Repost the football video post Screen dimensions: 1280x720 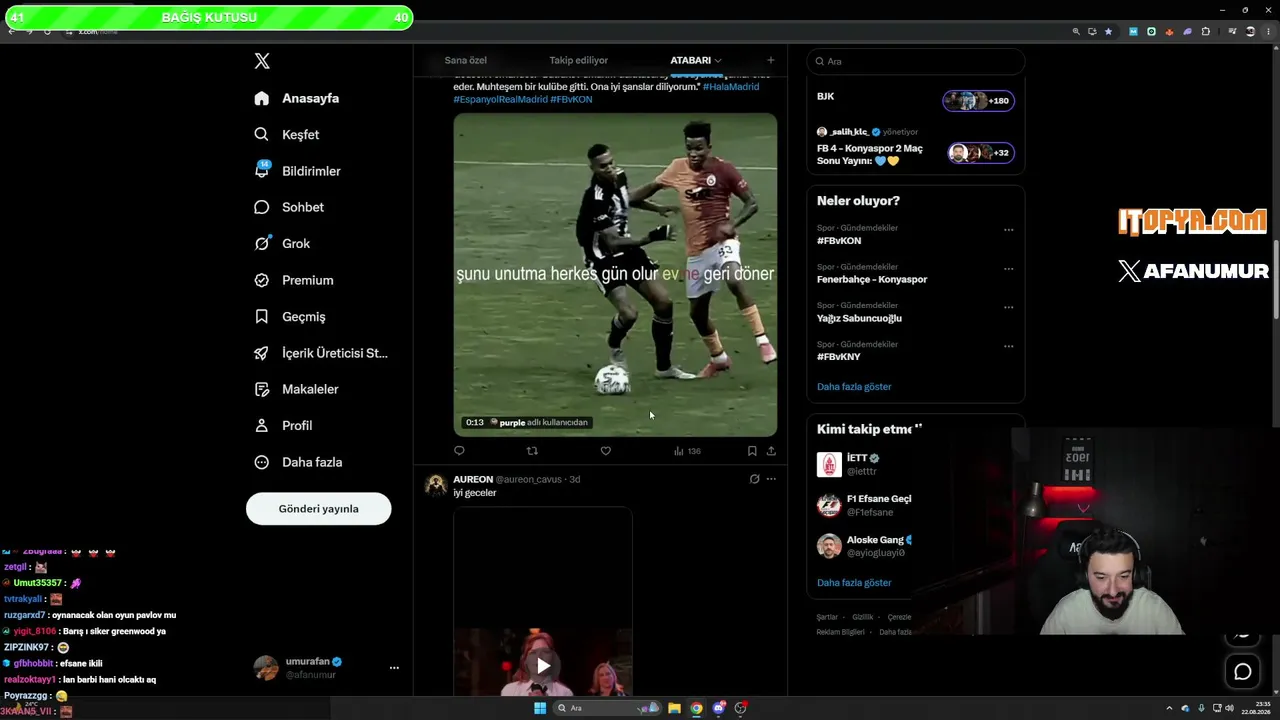pos(532,451)
